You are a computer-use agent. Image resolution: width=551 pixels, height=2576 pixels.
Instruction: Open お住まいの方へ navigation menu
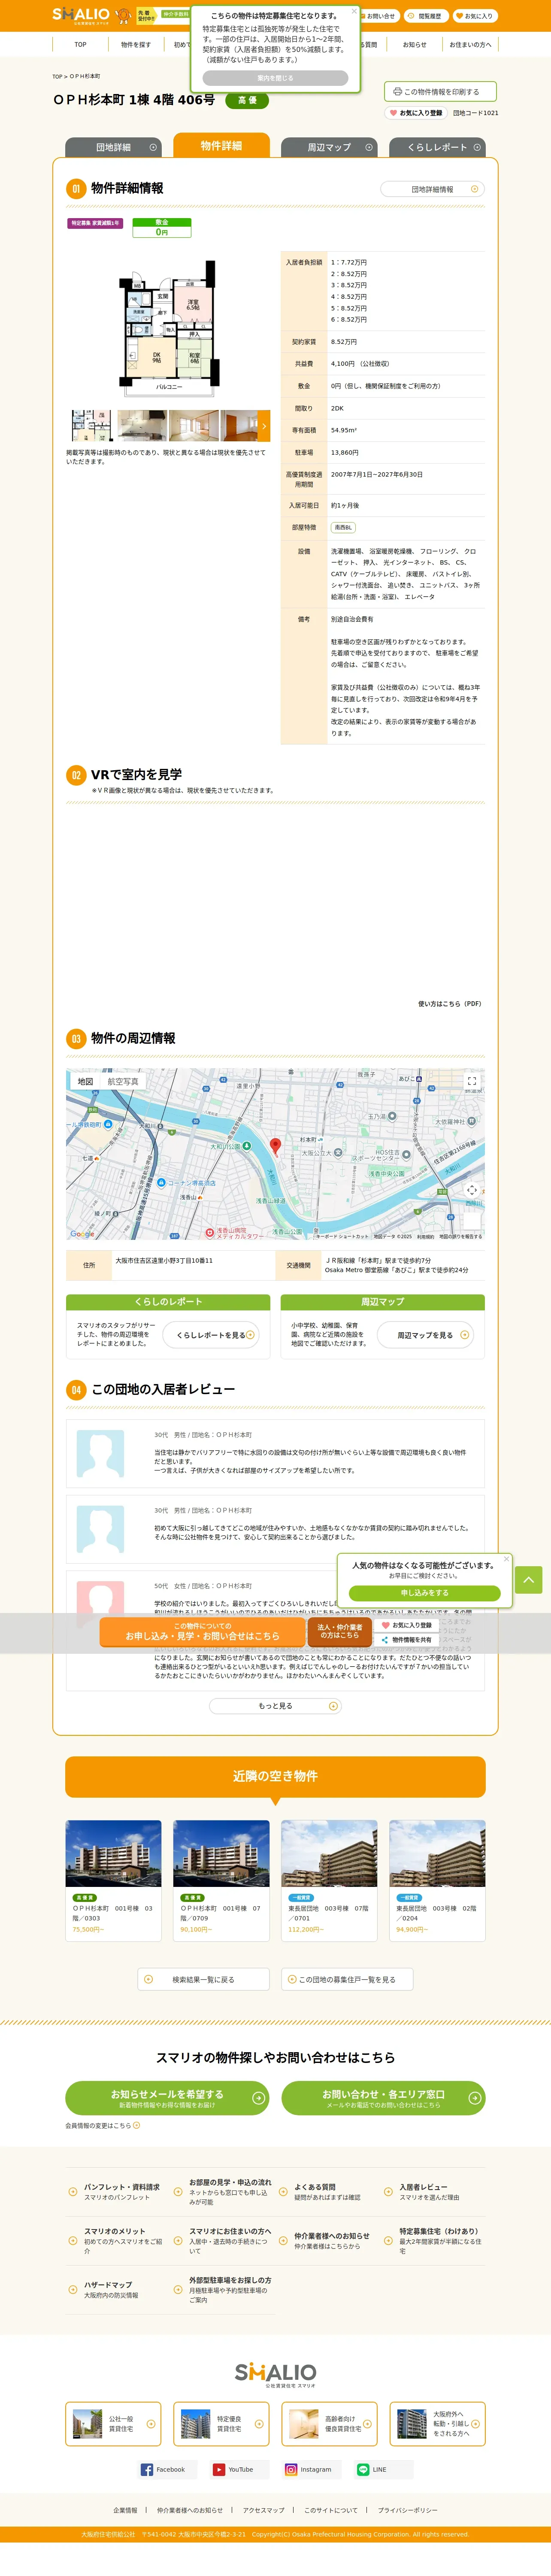coord(469,44)
